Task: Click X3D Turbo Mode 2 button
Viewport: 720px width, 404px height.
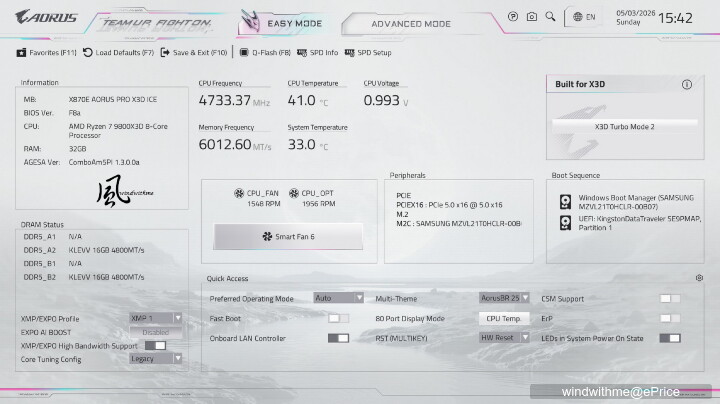Action: coord(624,127)
